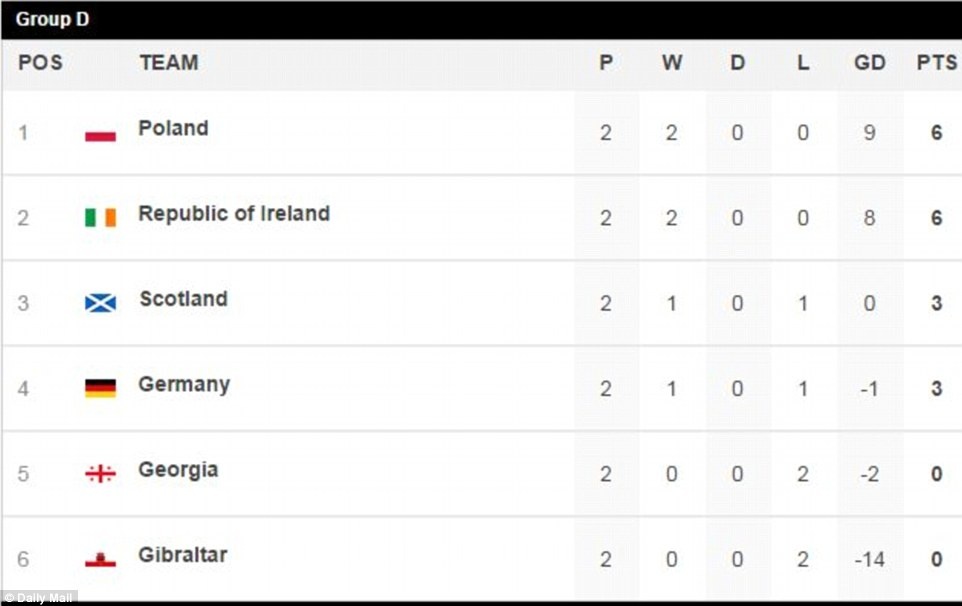Open the Republic of Ireland team link
The width and height of the screenshot is (962, 606).
234,213
